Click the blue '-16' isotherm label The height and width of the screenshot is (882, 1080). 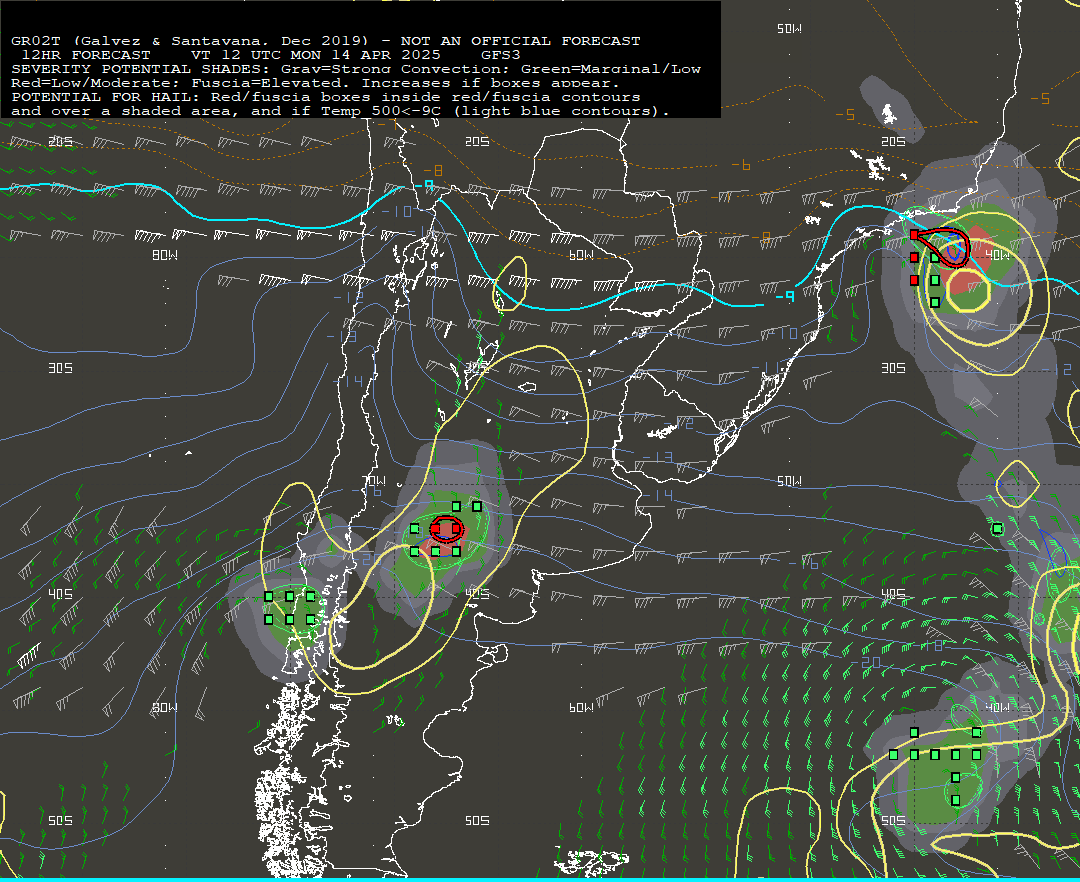point(804,564)
